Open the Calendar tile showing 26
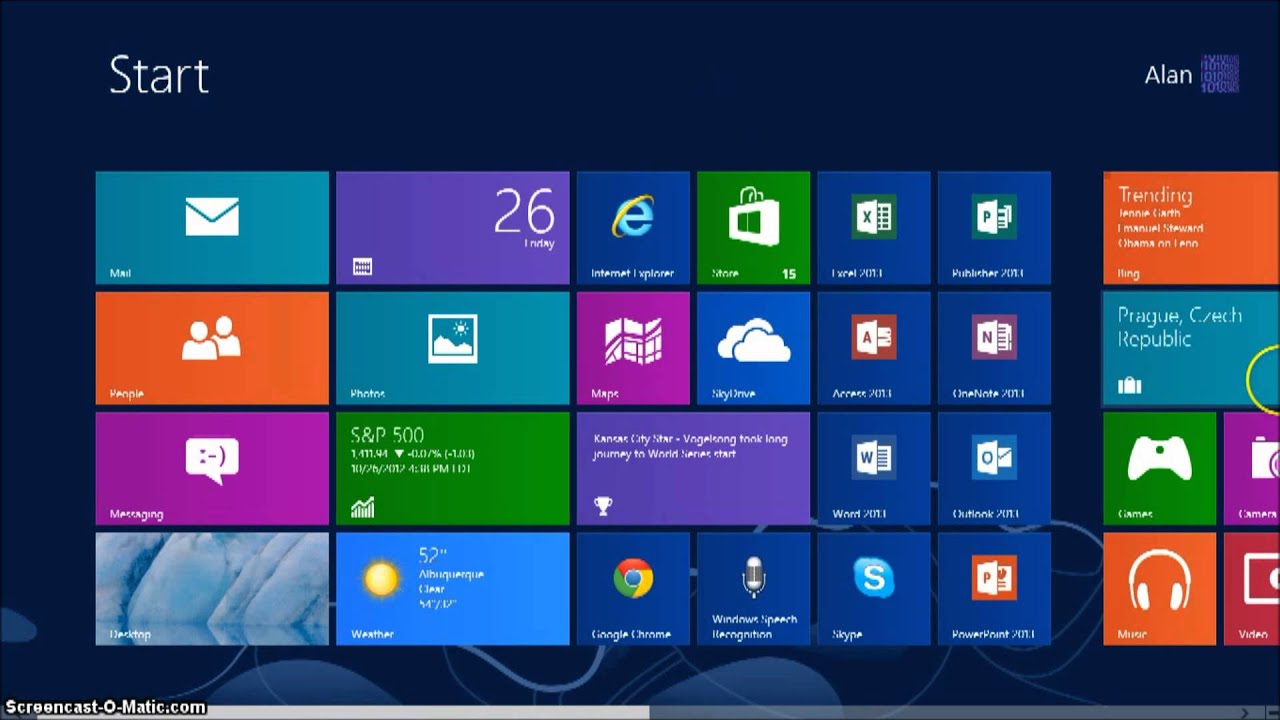This screenshot has width=1280, height=720. point(453,228)
